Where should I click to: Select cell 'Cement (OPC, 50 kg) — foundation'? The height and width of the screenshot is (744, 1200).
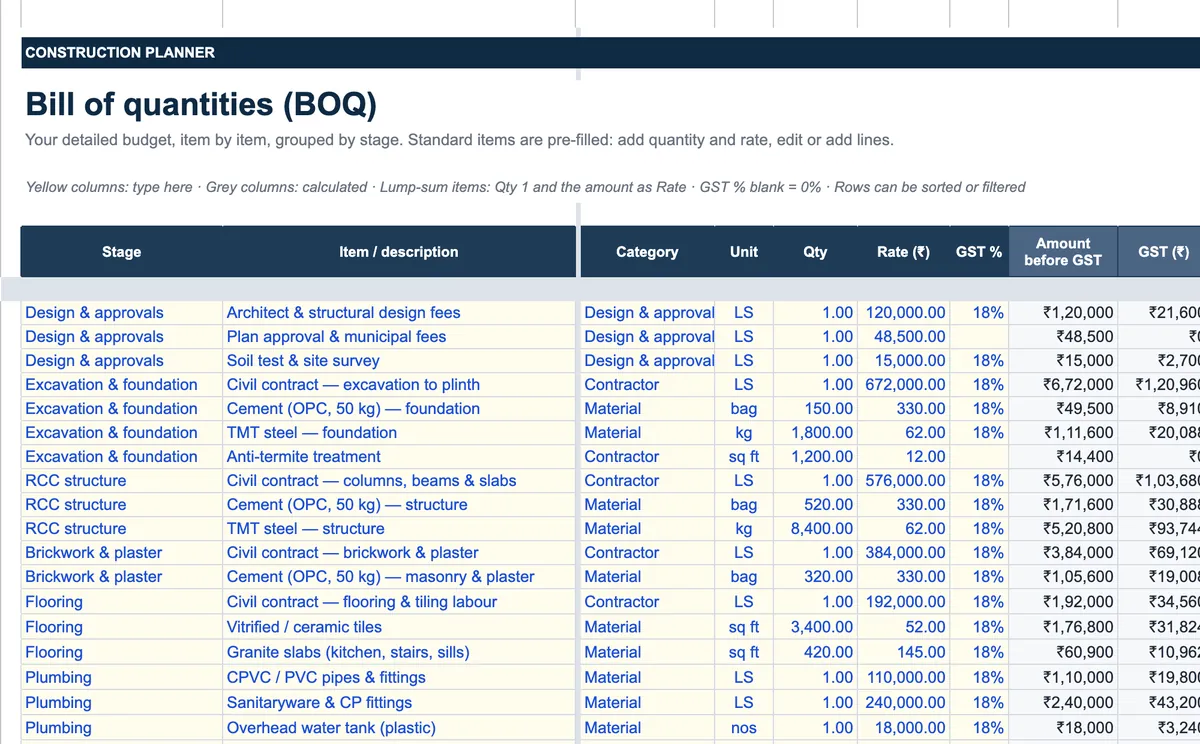(x=399, y=409)
